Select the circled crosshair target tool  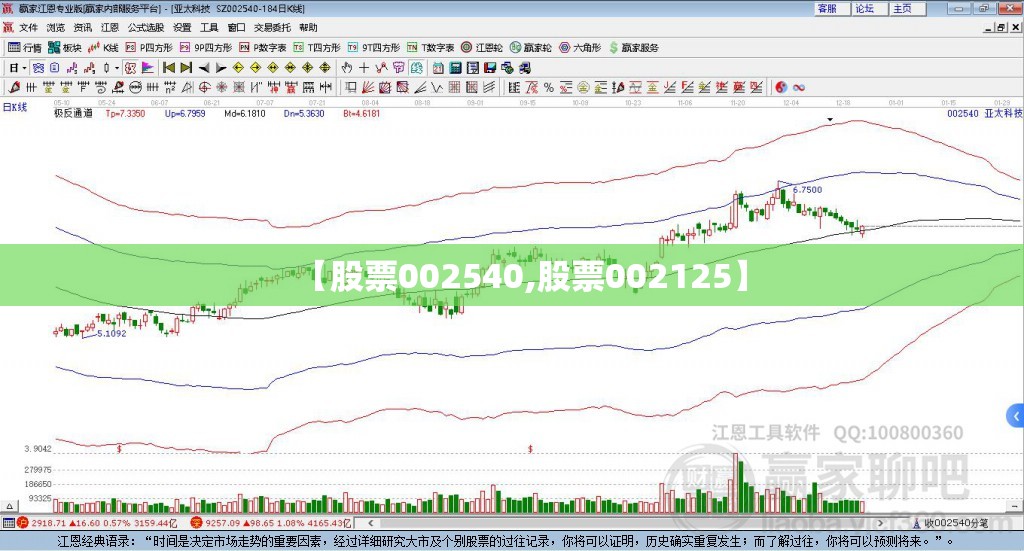pos(204,87)
